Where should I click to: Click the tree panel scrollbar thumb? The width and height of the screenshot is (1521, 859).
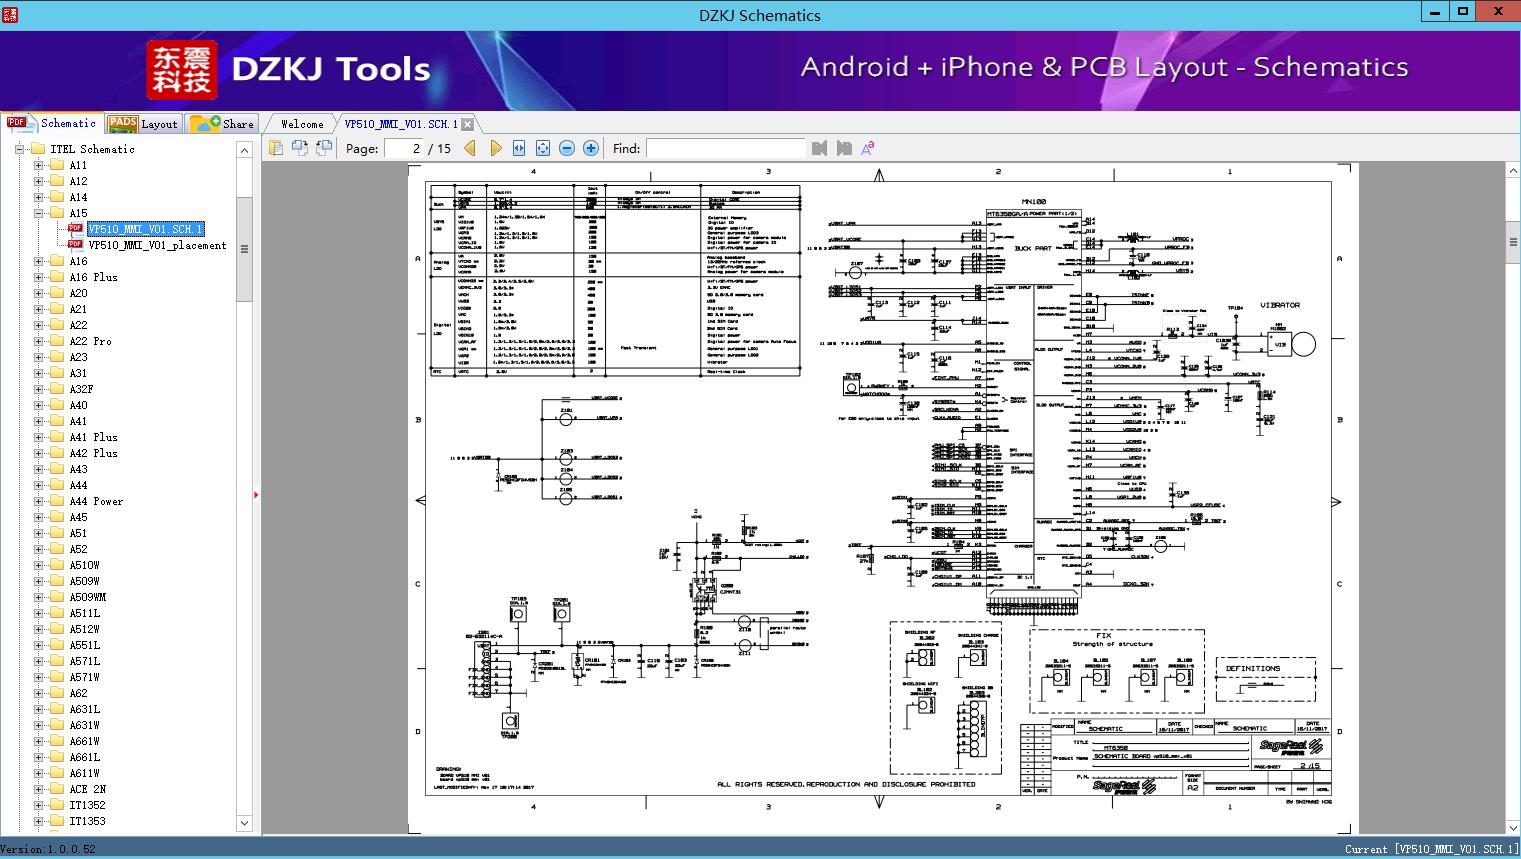(244, 249)
